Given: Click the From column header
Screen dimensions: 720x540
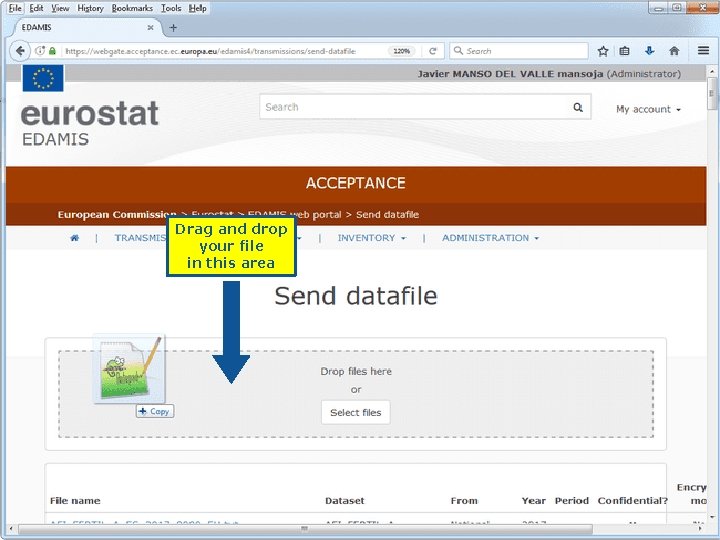Looking at the screenshot, I should click(464, 501).
